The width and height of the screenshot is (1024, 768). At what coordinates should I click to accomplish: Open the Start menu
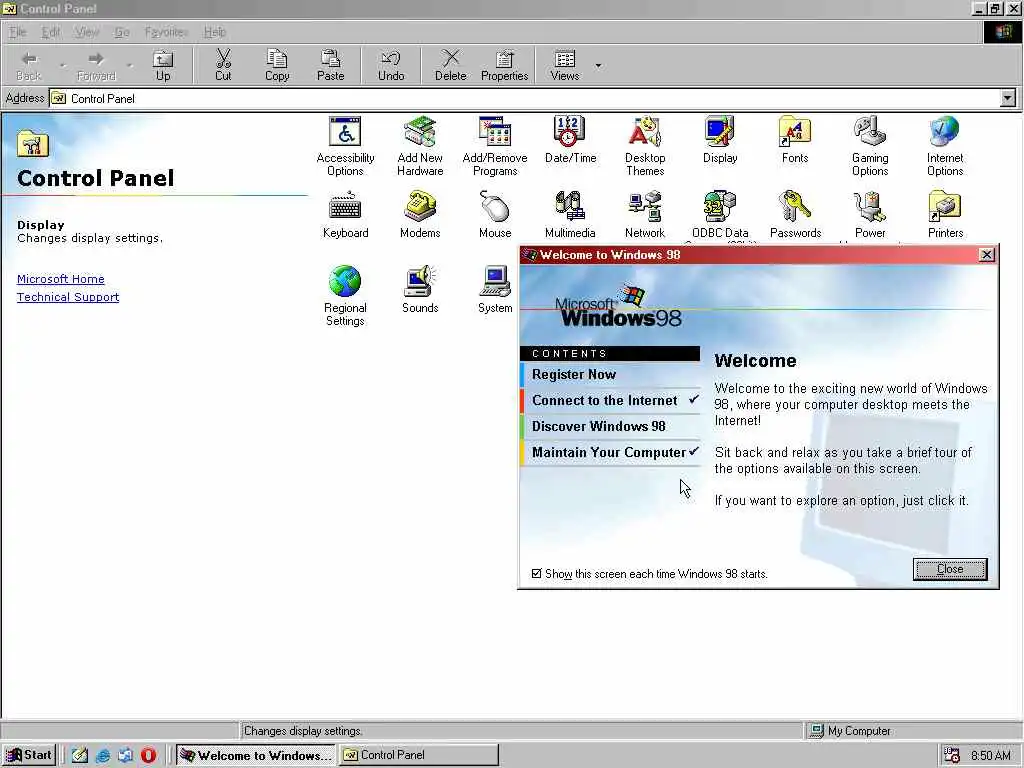[x=29, y=755]
